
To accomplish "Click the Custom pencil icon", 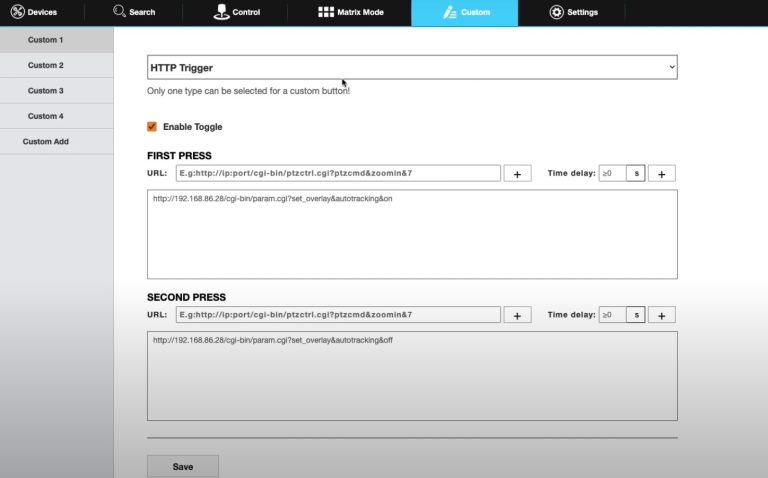I will pyautogui.click(x=450, y=12).
